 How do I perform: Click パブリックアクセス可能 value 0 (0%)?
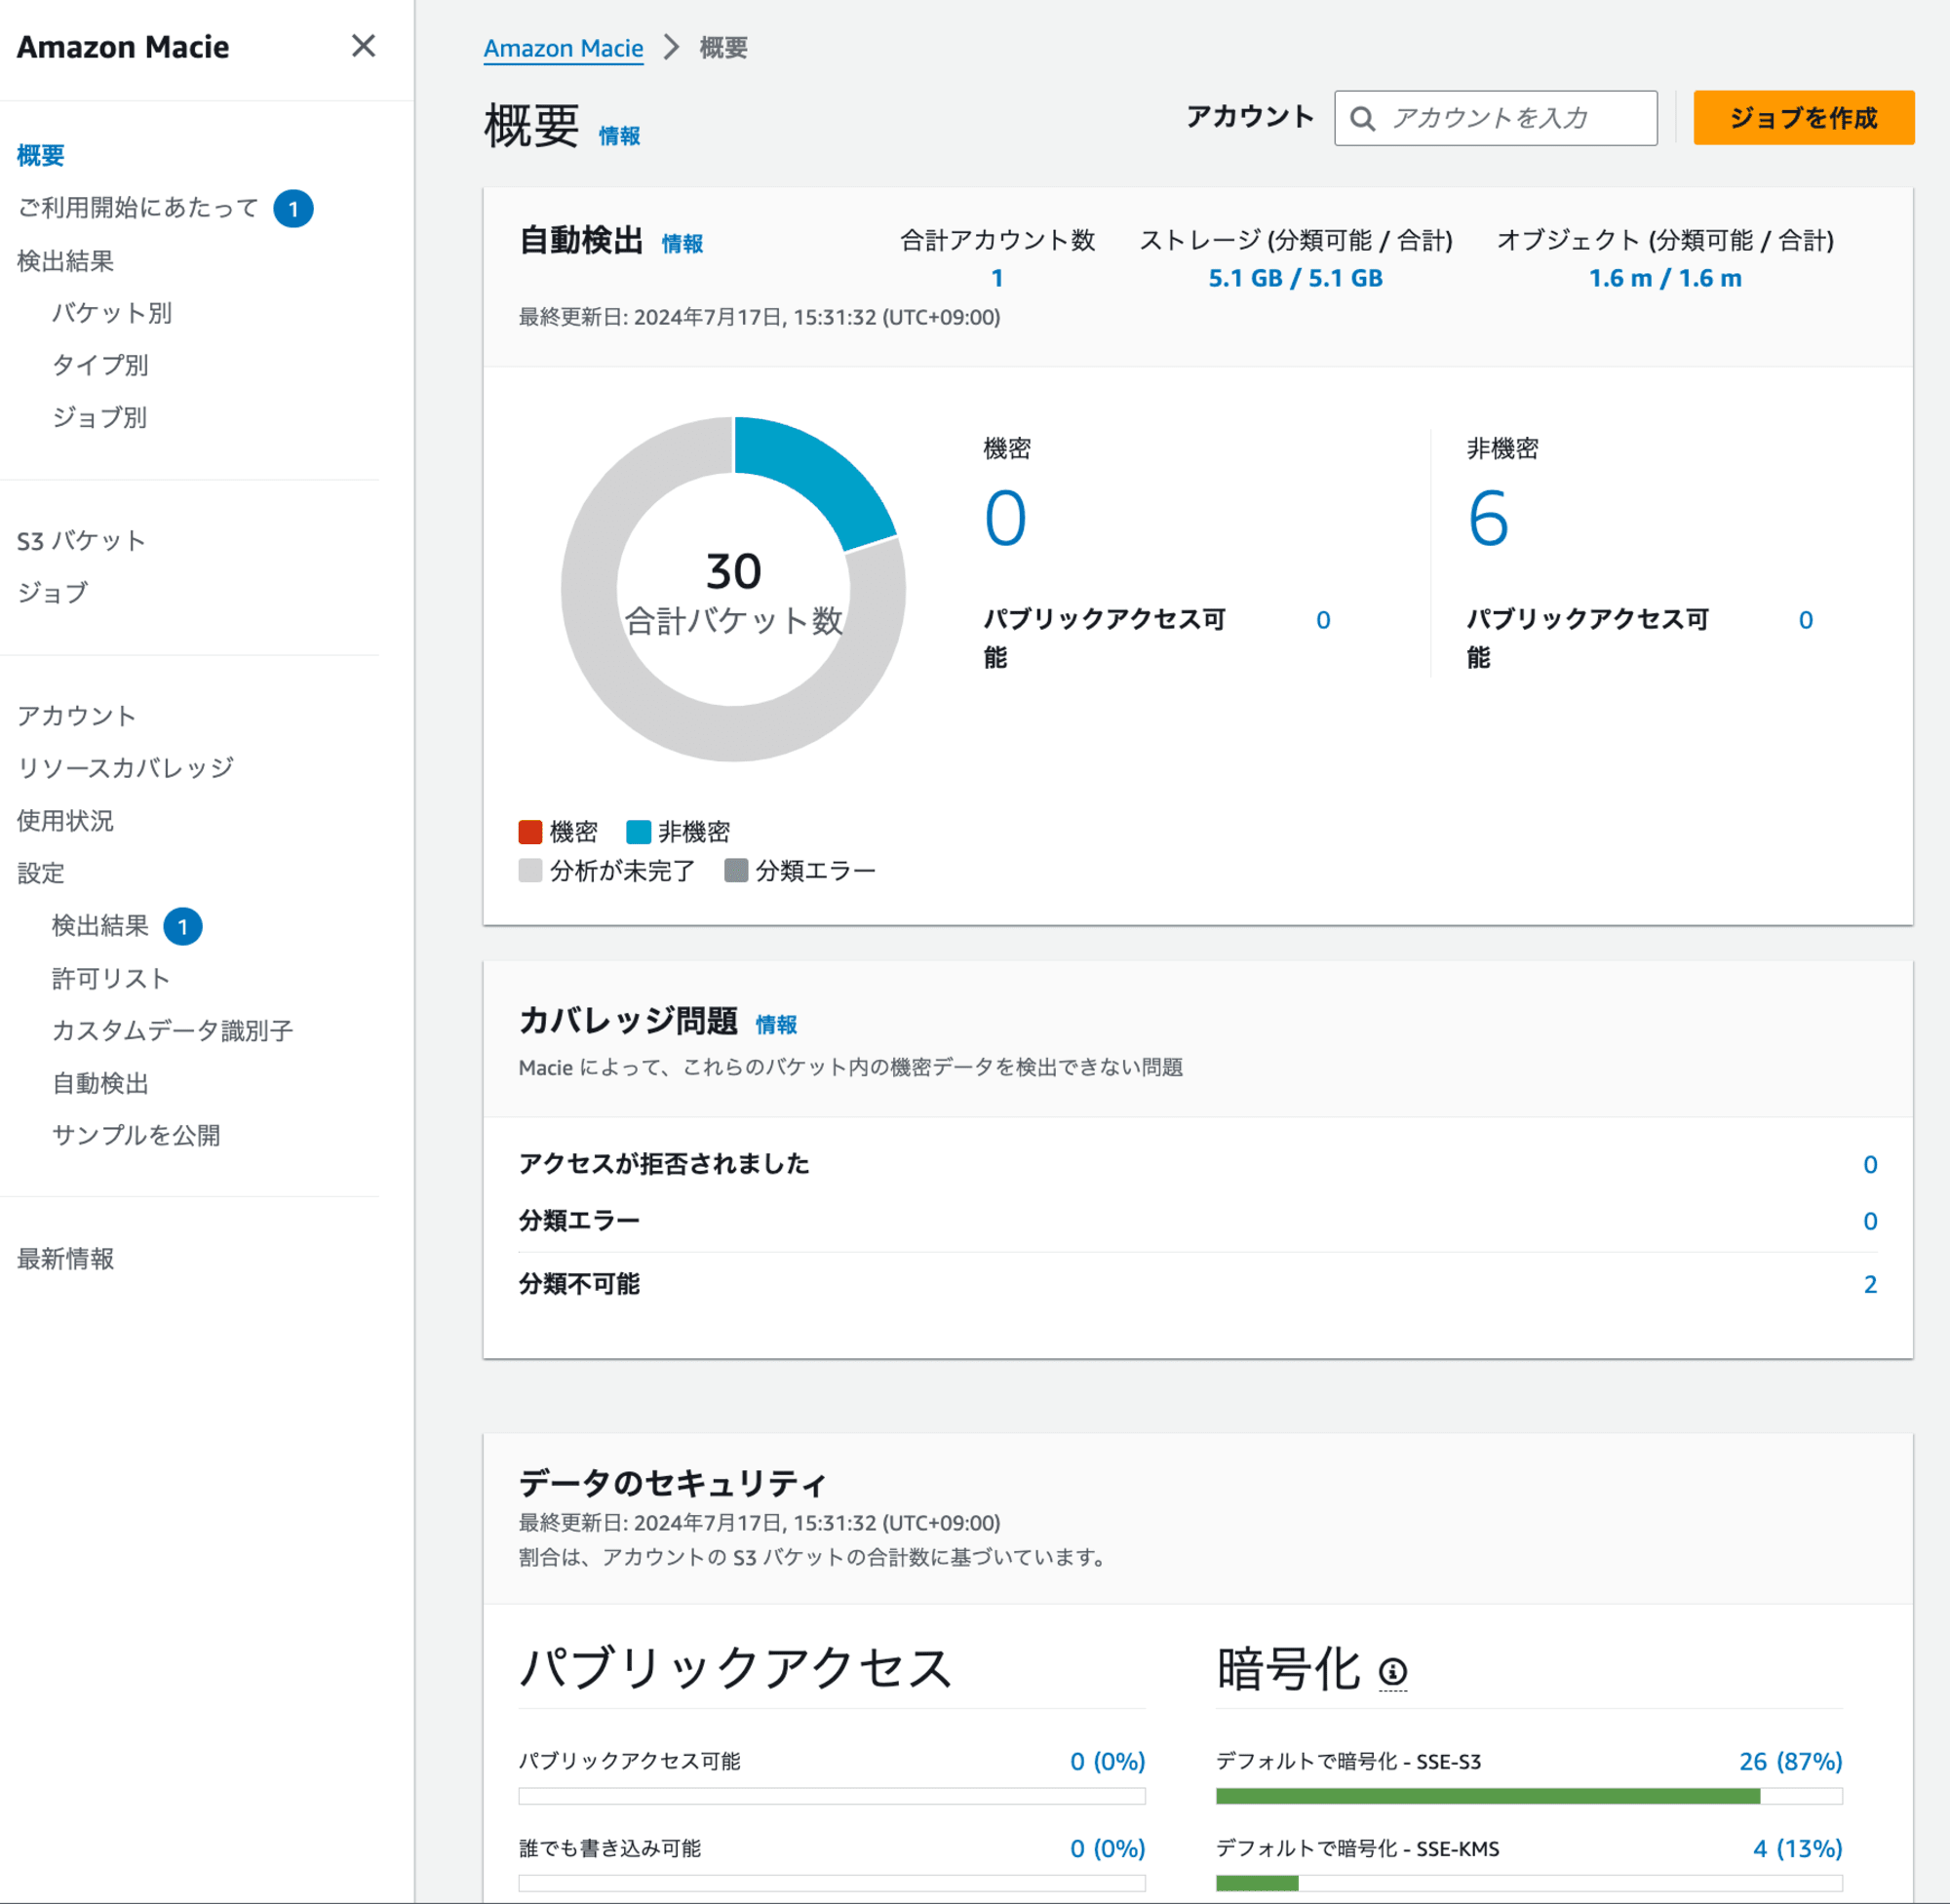[x=1107, y=1762]
